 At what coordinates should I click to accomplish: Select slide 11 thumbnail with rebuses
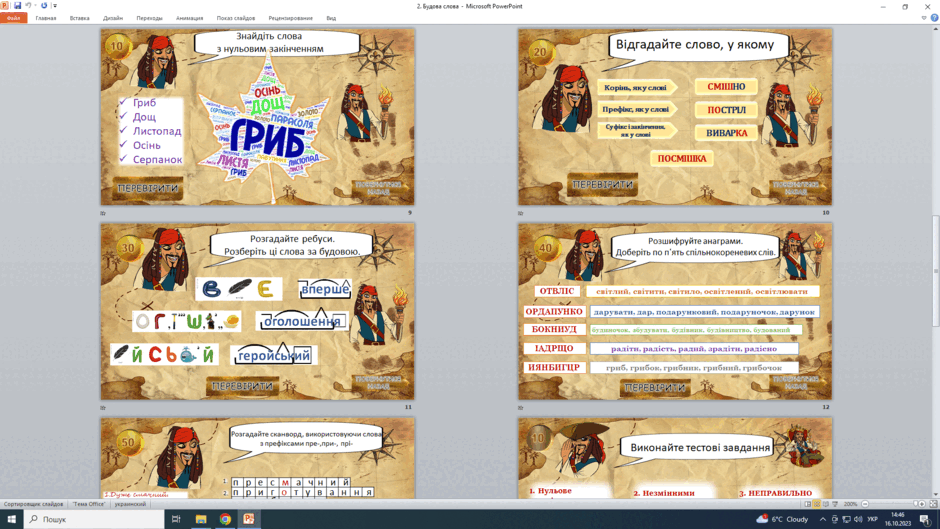pyautogui.click(x=257, y=311)
